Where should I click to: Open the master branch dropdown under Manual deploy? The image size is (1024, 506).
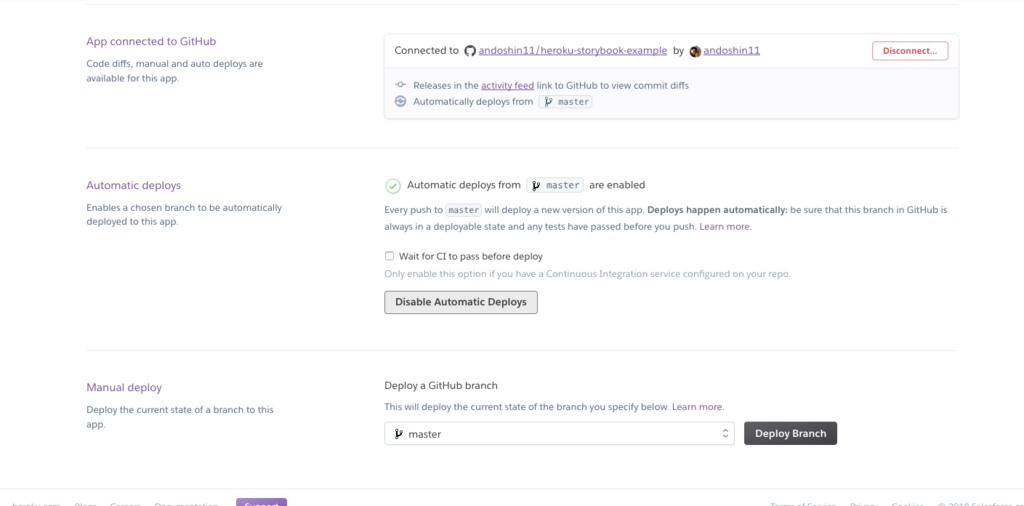559,434
